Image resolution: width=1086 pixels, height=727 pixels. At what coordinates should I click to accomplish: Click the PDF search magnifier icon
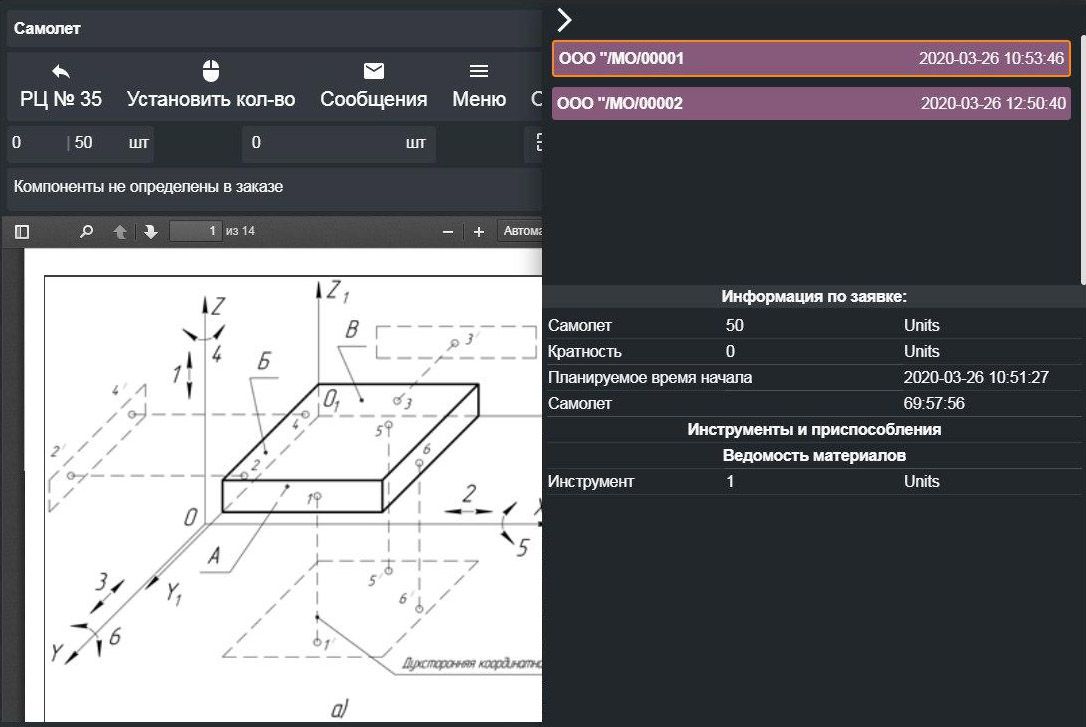coord(87,232)
